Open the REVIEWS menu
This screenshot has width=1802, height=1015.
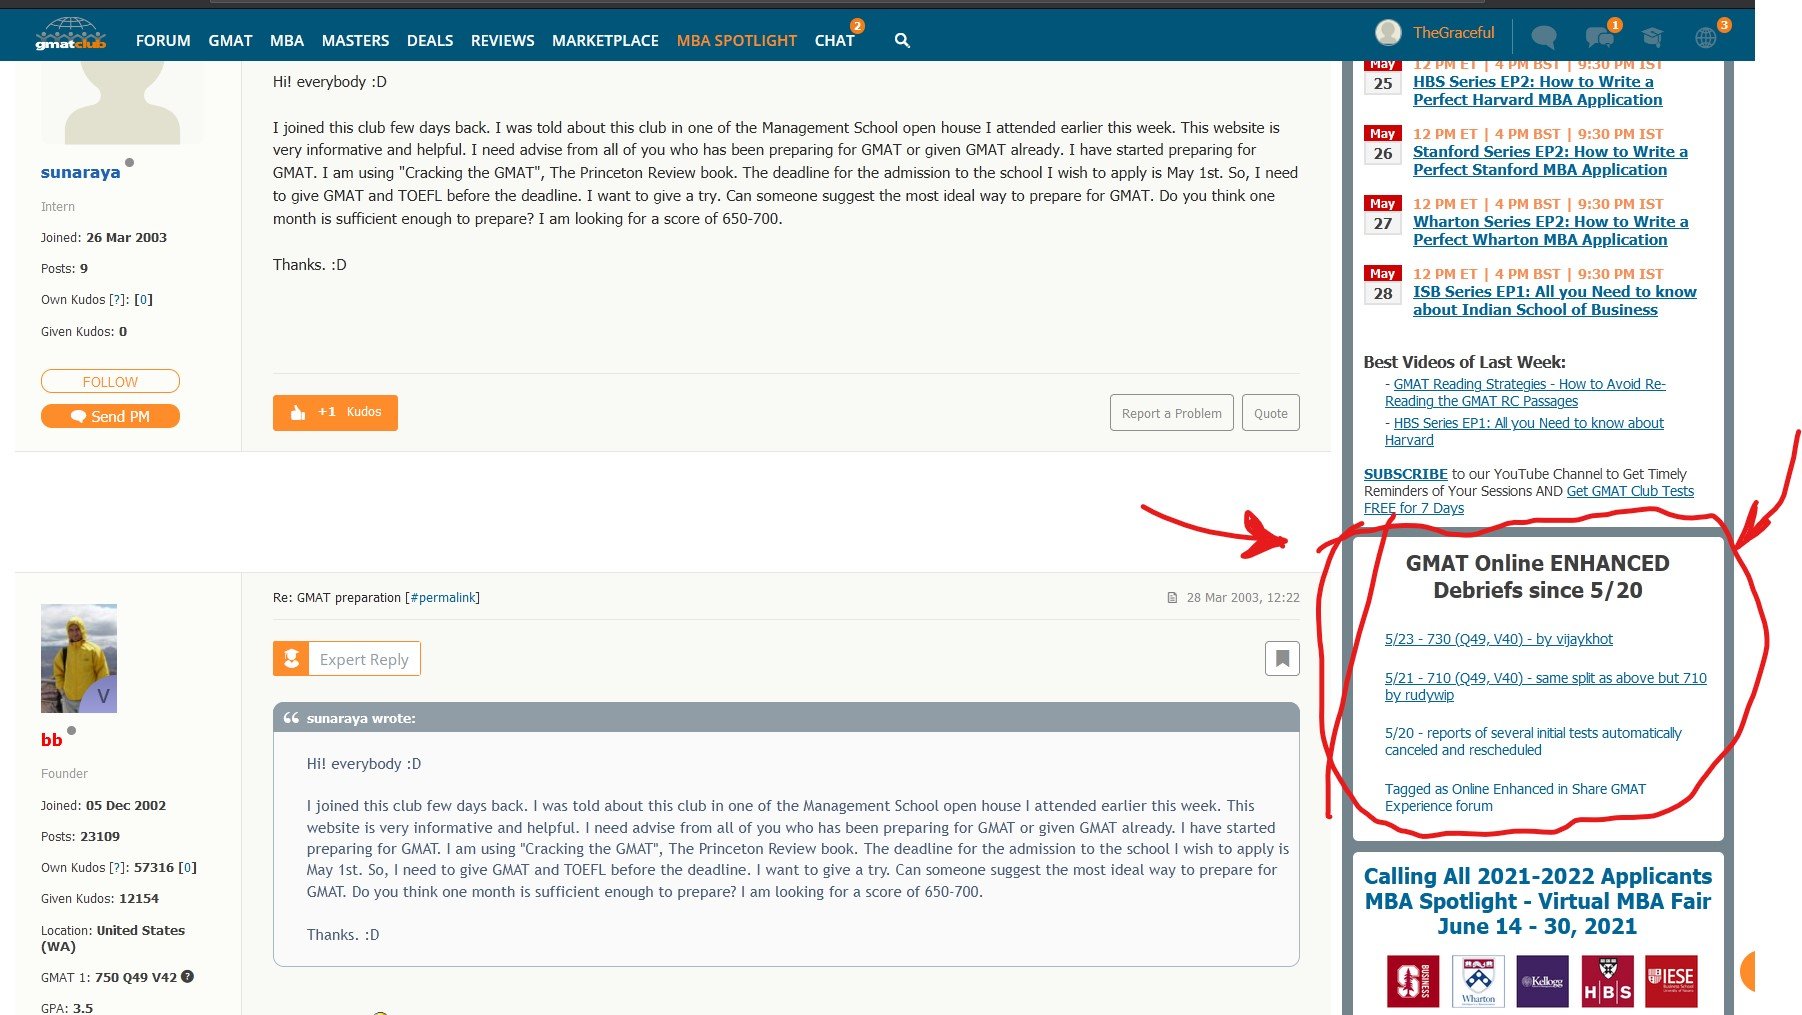point(503,41)
